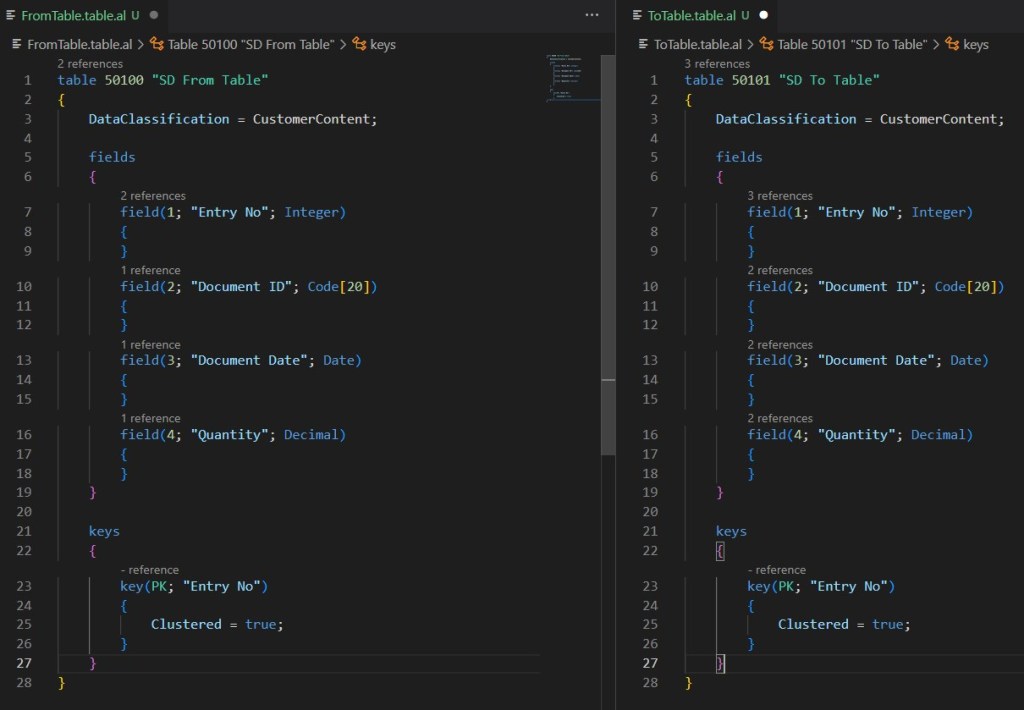Click the symbol icon beside Table 50100 breadcrumb
This screenshot has height=710, width=1024.
pyautogui.click(x=158, y=45)
